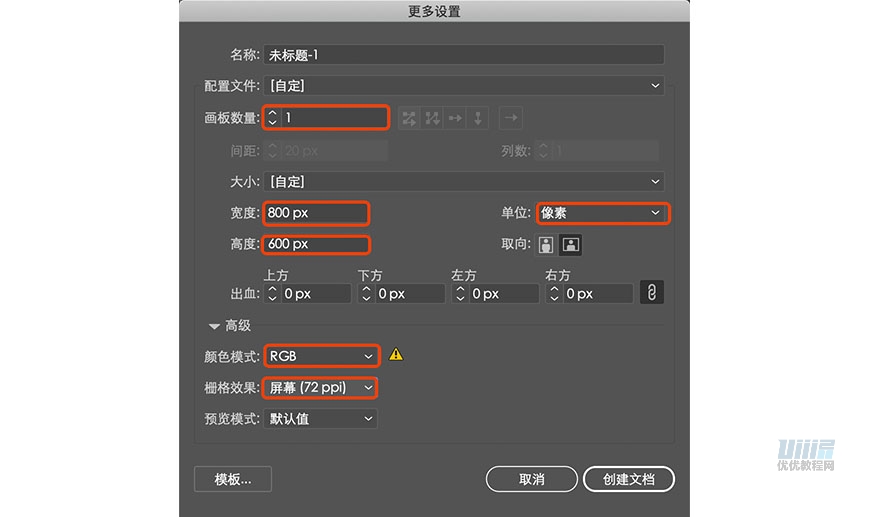Select landscape orientation icon
This screenshot has width=870, height=517.
click(570, 245)
